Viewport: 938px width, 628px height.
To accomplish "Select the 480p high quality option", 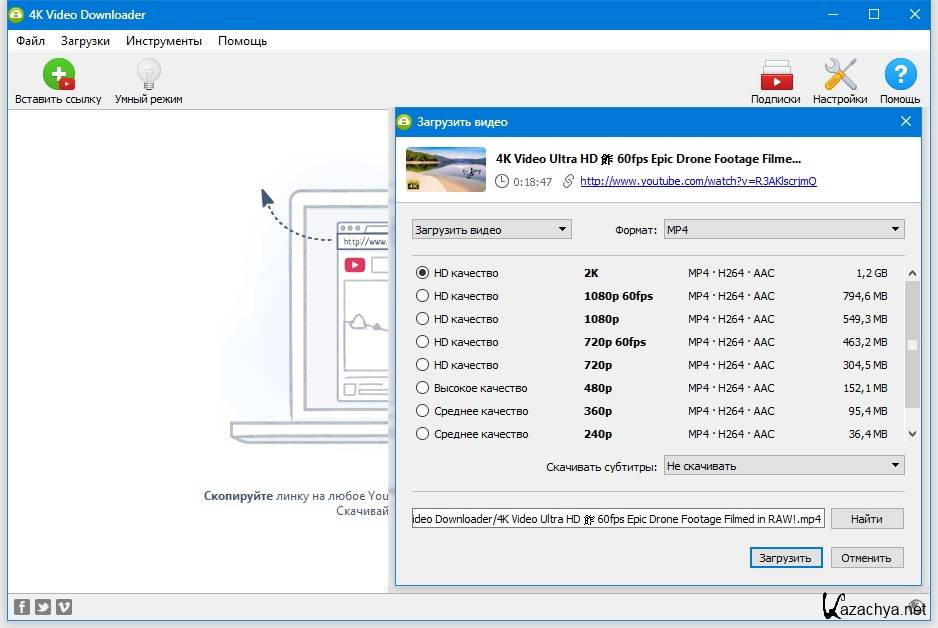I will [x=423, y=388].
